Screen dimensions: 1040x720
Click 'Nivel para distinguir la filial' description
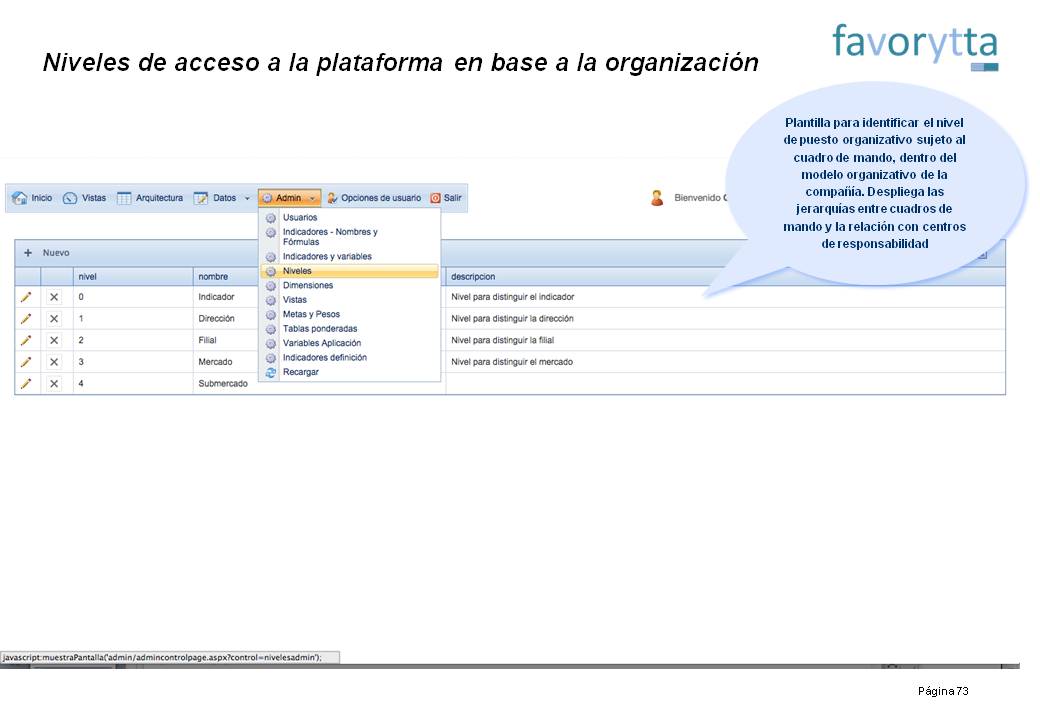503,340
